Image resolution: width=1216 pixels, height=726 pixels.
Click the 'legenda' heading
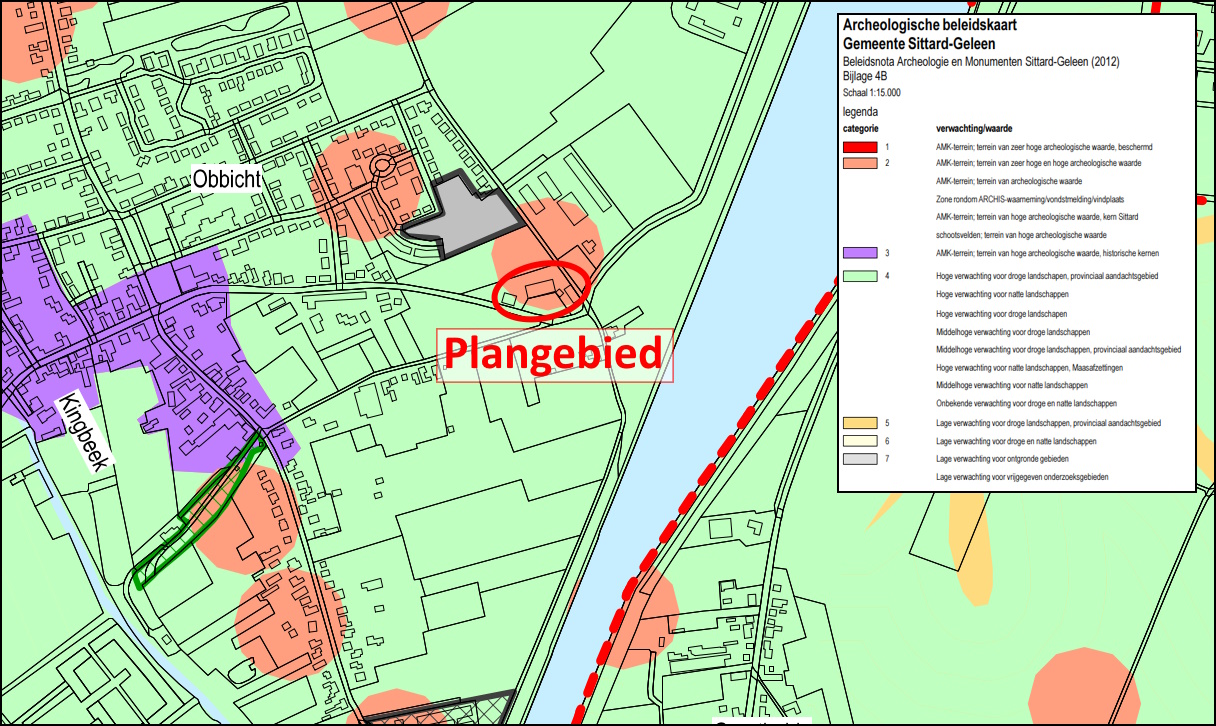click(x=860, y=112)
